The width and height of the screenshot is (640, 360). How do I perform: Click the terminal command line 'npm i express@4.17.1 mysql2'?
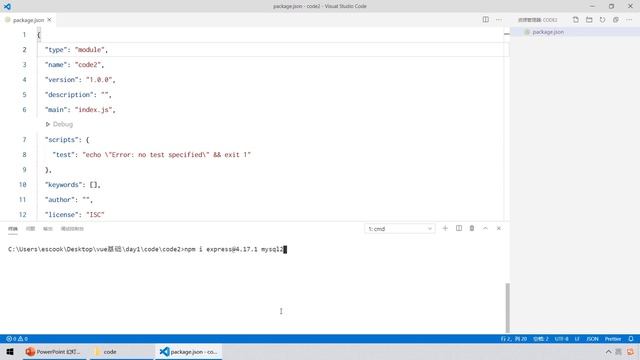tap(234, 249)
